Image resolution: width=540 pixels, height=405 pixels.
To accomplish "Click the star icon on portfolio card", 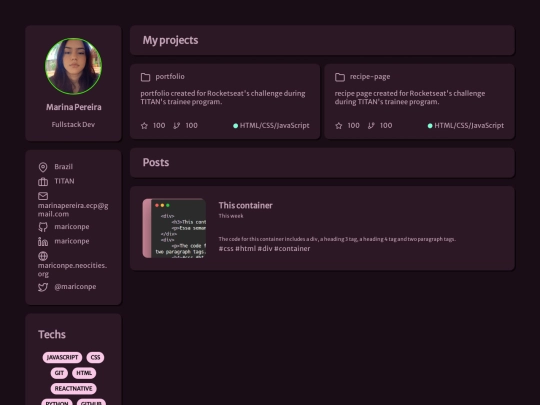I will pos(144,126).
